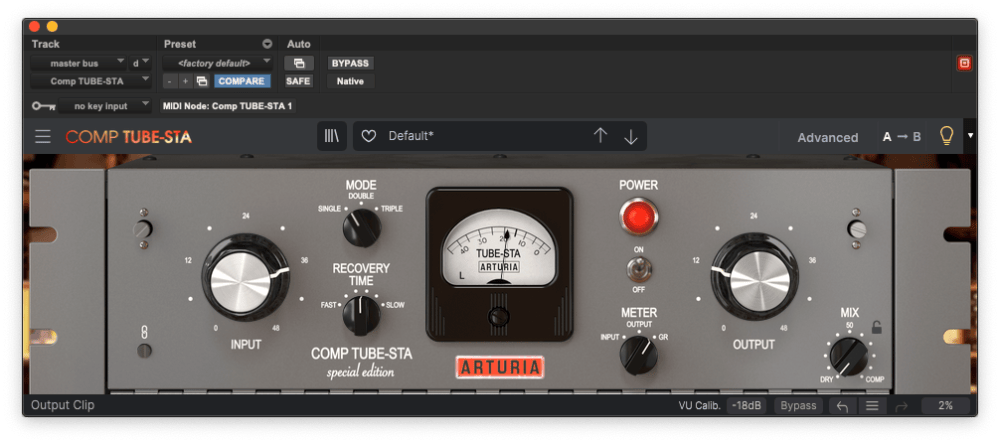Click the MIX dry/comp knob
This screenshot has width=1000, height=443.
click(849, 357)
